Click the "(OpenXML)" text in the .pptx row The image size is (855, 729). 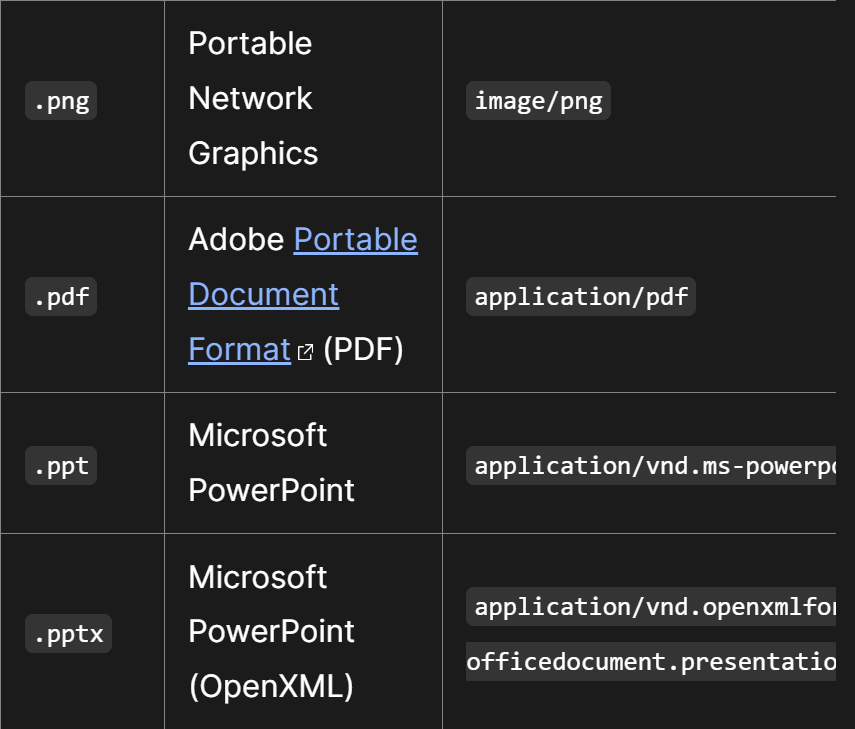[270, 687]
